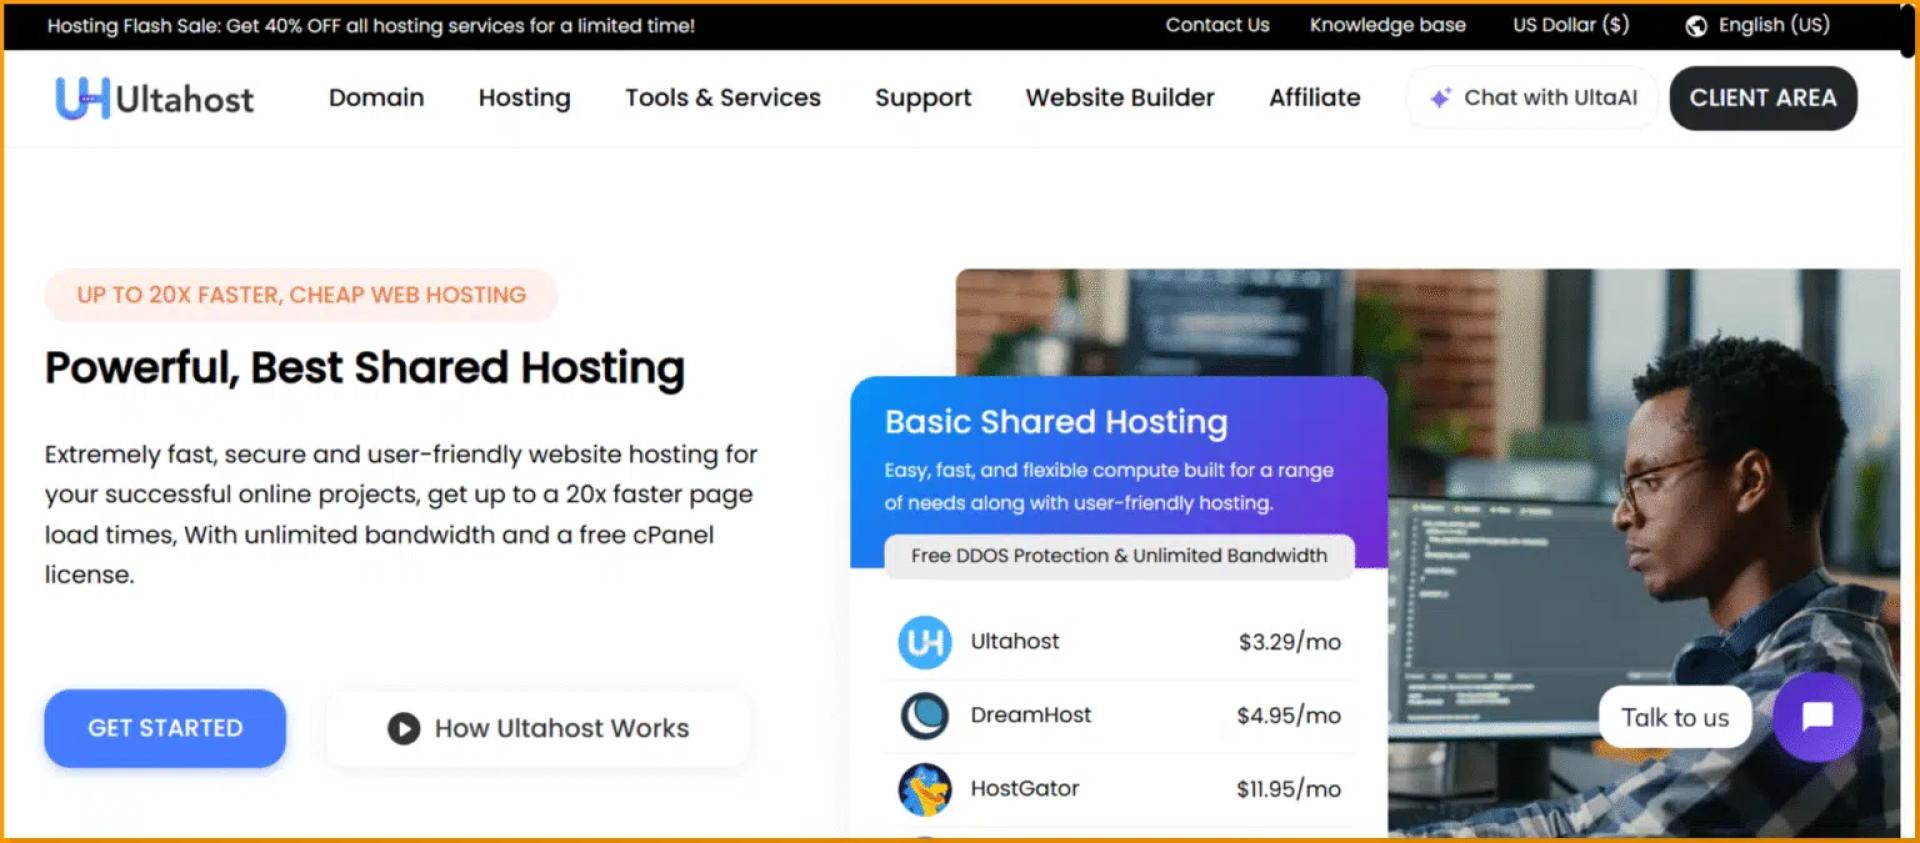1920x843 pixels.
Task: Go to Website Builder page
Action: point(1119,98)
